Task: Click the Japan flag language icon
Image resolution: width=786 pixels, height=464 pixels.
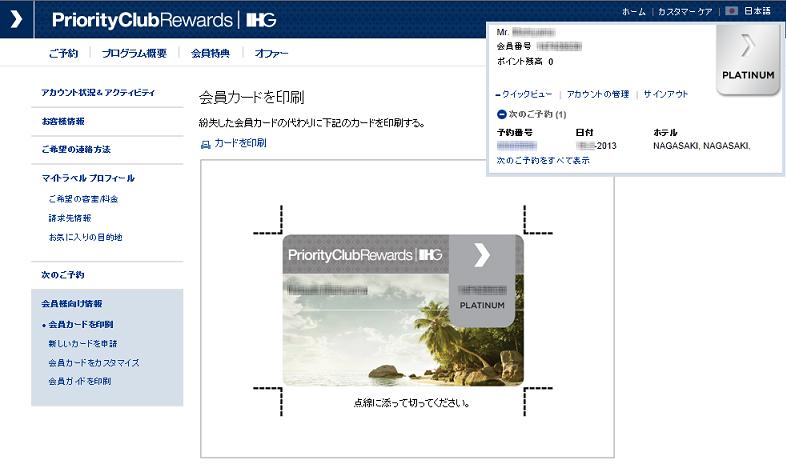Action: click(x=731, y=11)
